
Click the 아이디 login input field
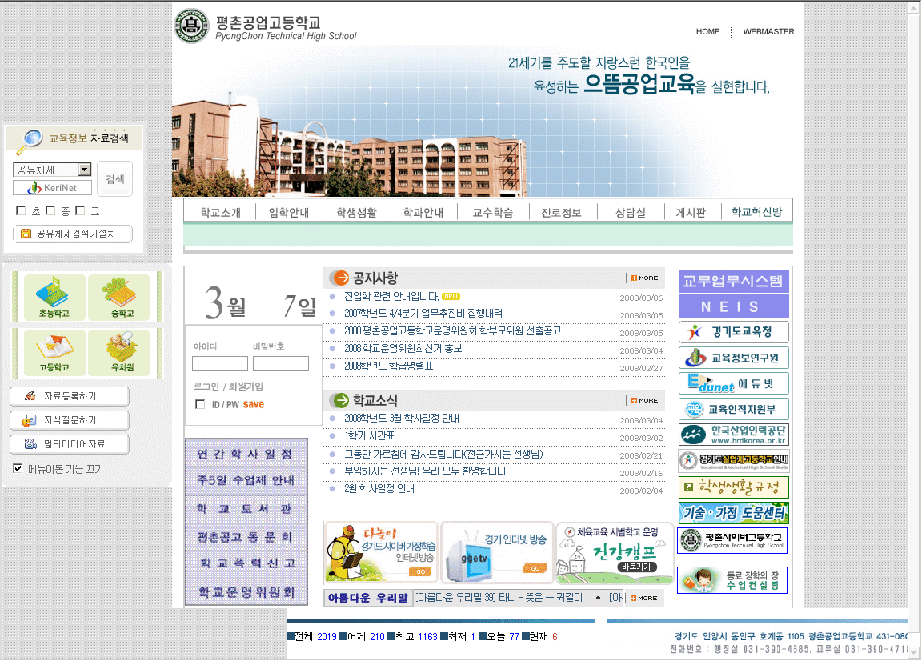pos(220,364)
